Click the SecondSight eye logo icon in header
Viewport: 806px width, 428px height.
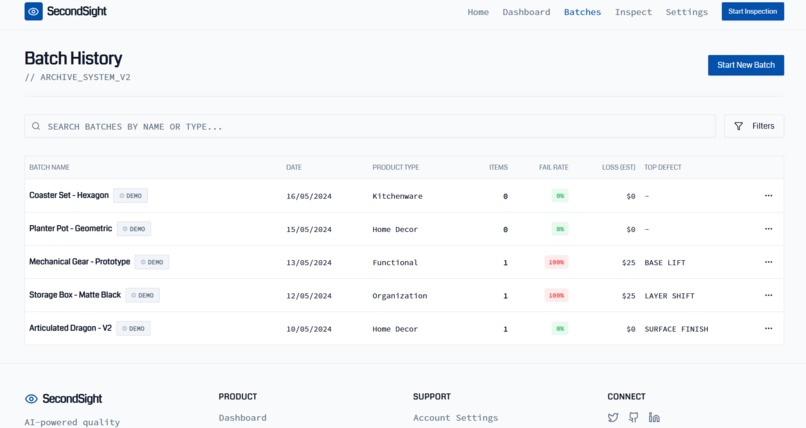pyautogui.click(x=33, y=11)
